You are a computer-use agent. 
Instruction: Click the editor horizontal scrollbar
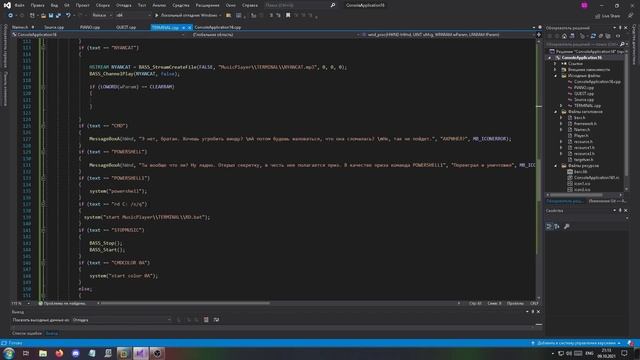coord(185,303)
